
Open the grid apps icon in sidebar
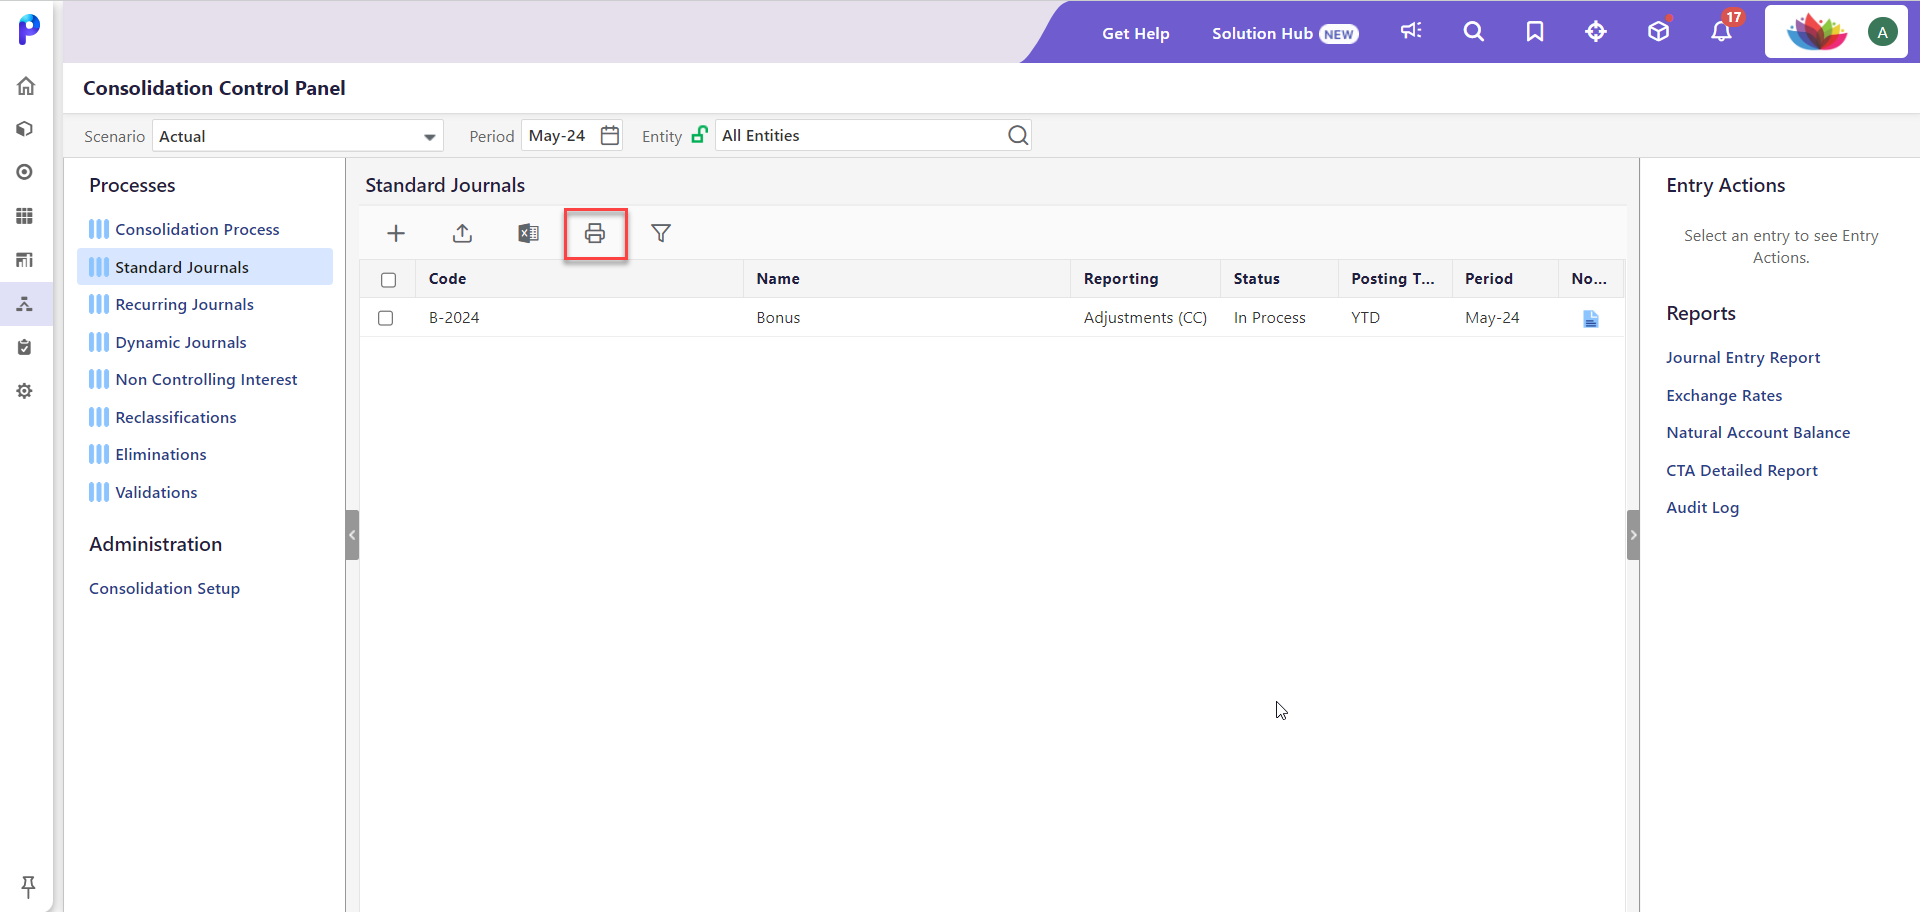click(x=25, y=216)
